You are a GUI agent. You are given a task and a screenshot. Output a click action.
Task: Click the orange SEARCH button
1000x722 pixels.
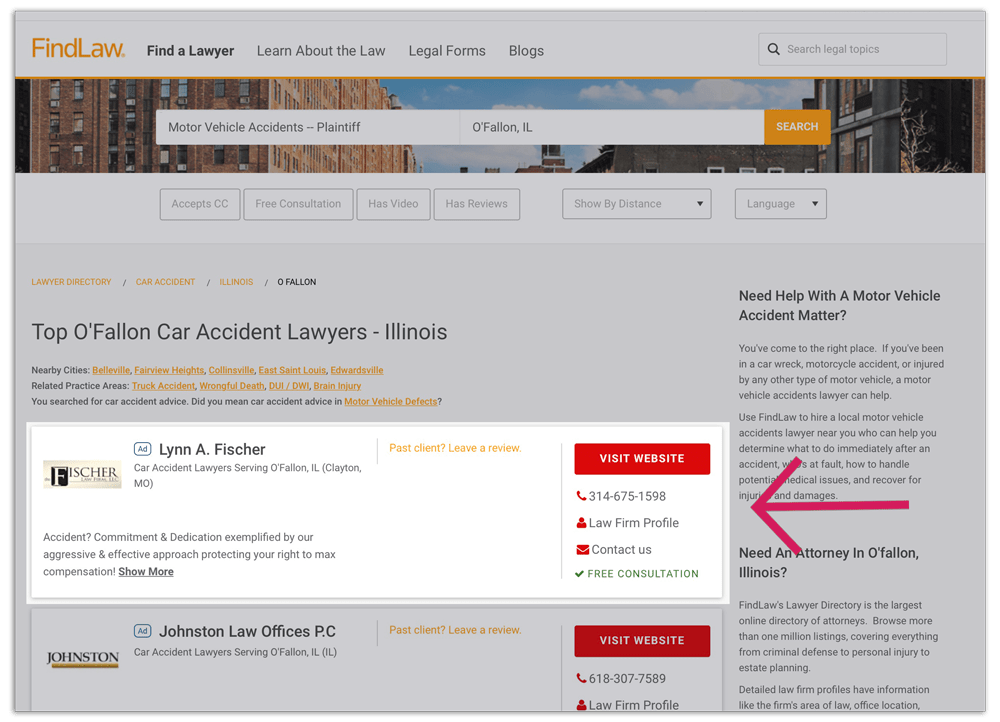tap(797, 127)
